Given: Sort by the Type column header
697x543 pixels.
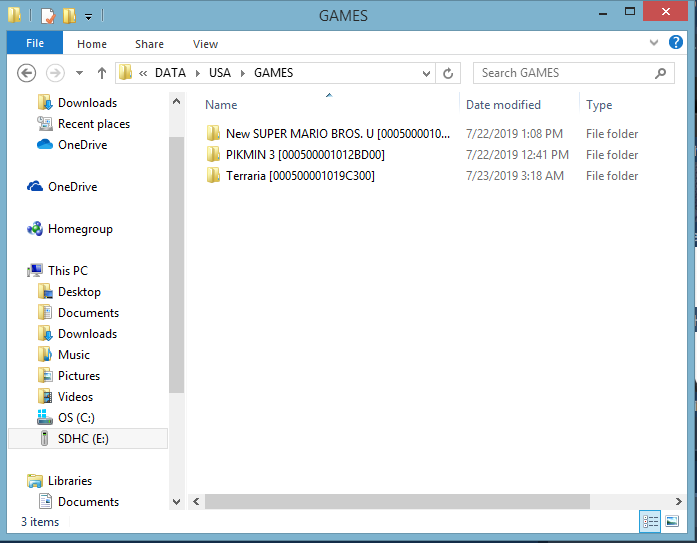Looking at the screenshot, I should 599,105.
